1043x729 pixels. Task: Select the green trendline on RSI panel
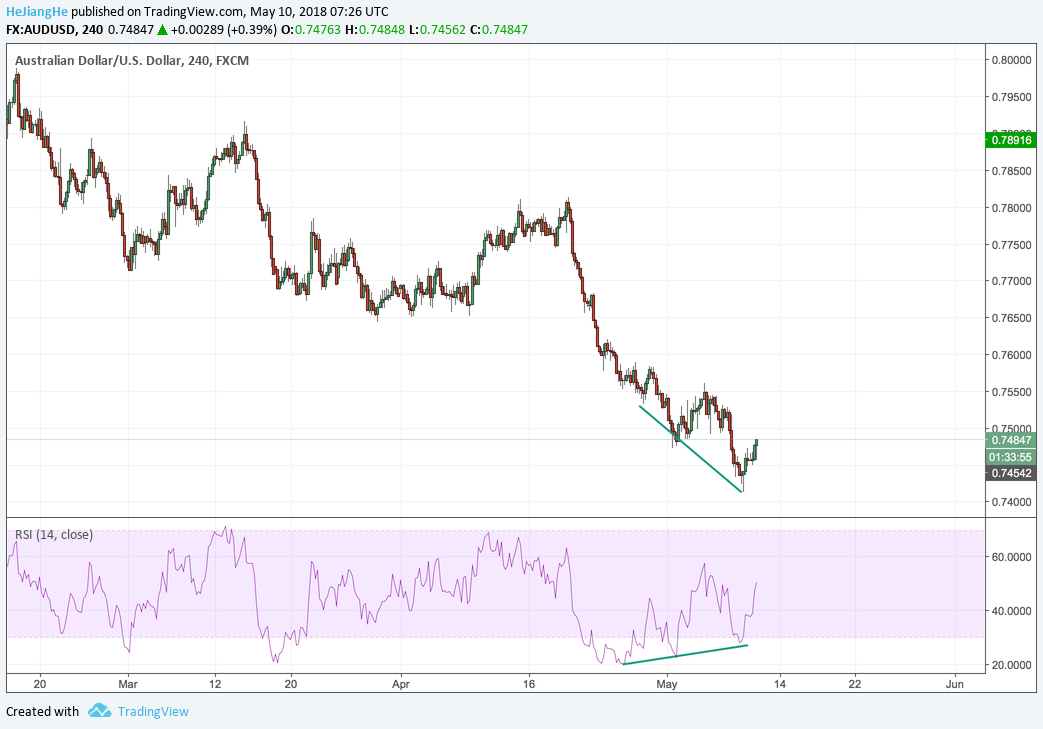pyautogui.click(x=685, y=655)
